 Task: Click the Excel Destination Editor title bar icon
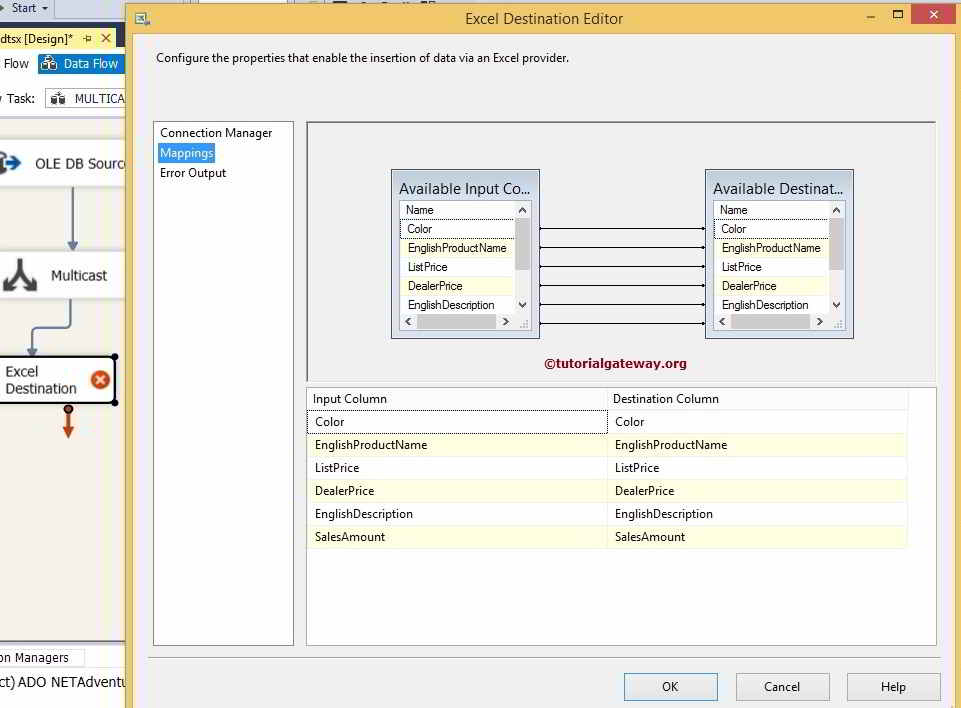point(142,18)
